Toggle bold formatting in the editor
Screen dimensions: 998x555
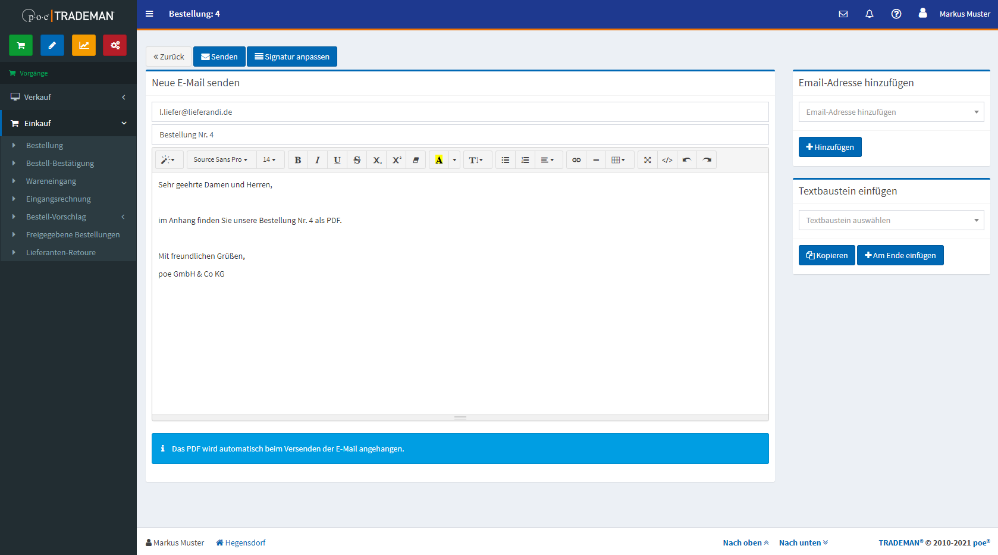[x=298, y=160]
